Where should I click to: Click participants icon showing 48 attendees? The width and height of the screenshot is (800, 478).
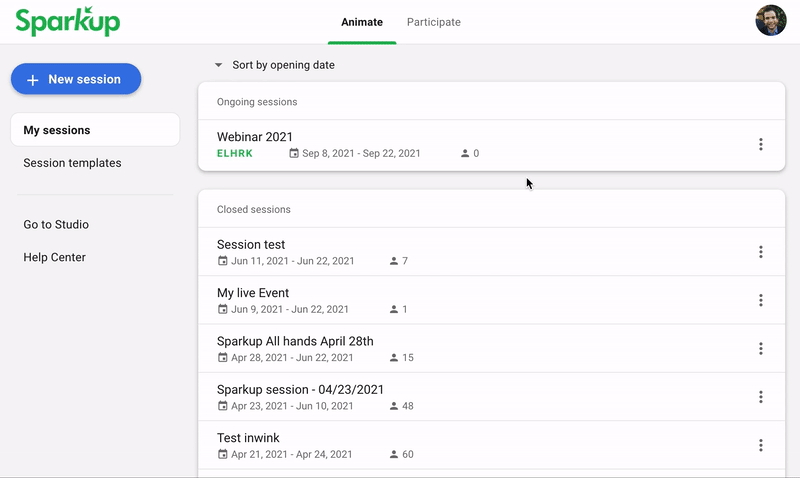point(393,406)
